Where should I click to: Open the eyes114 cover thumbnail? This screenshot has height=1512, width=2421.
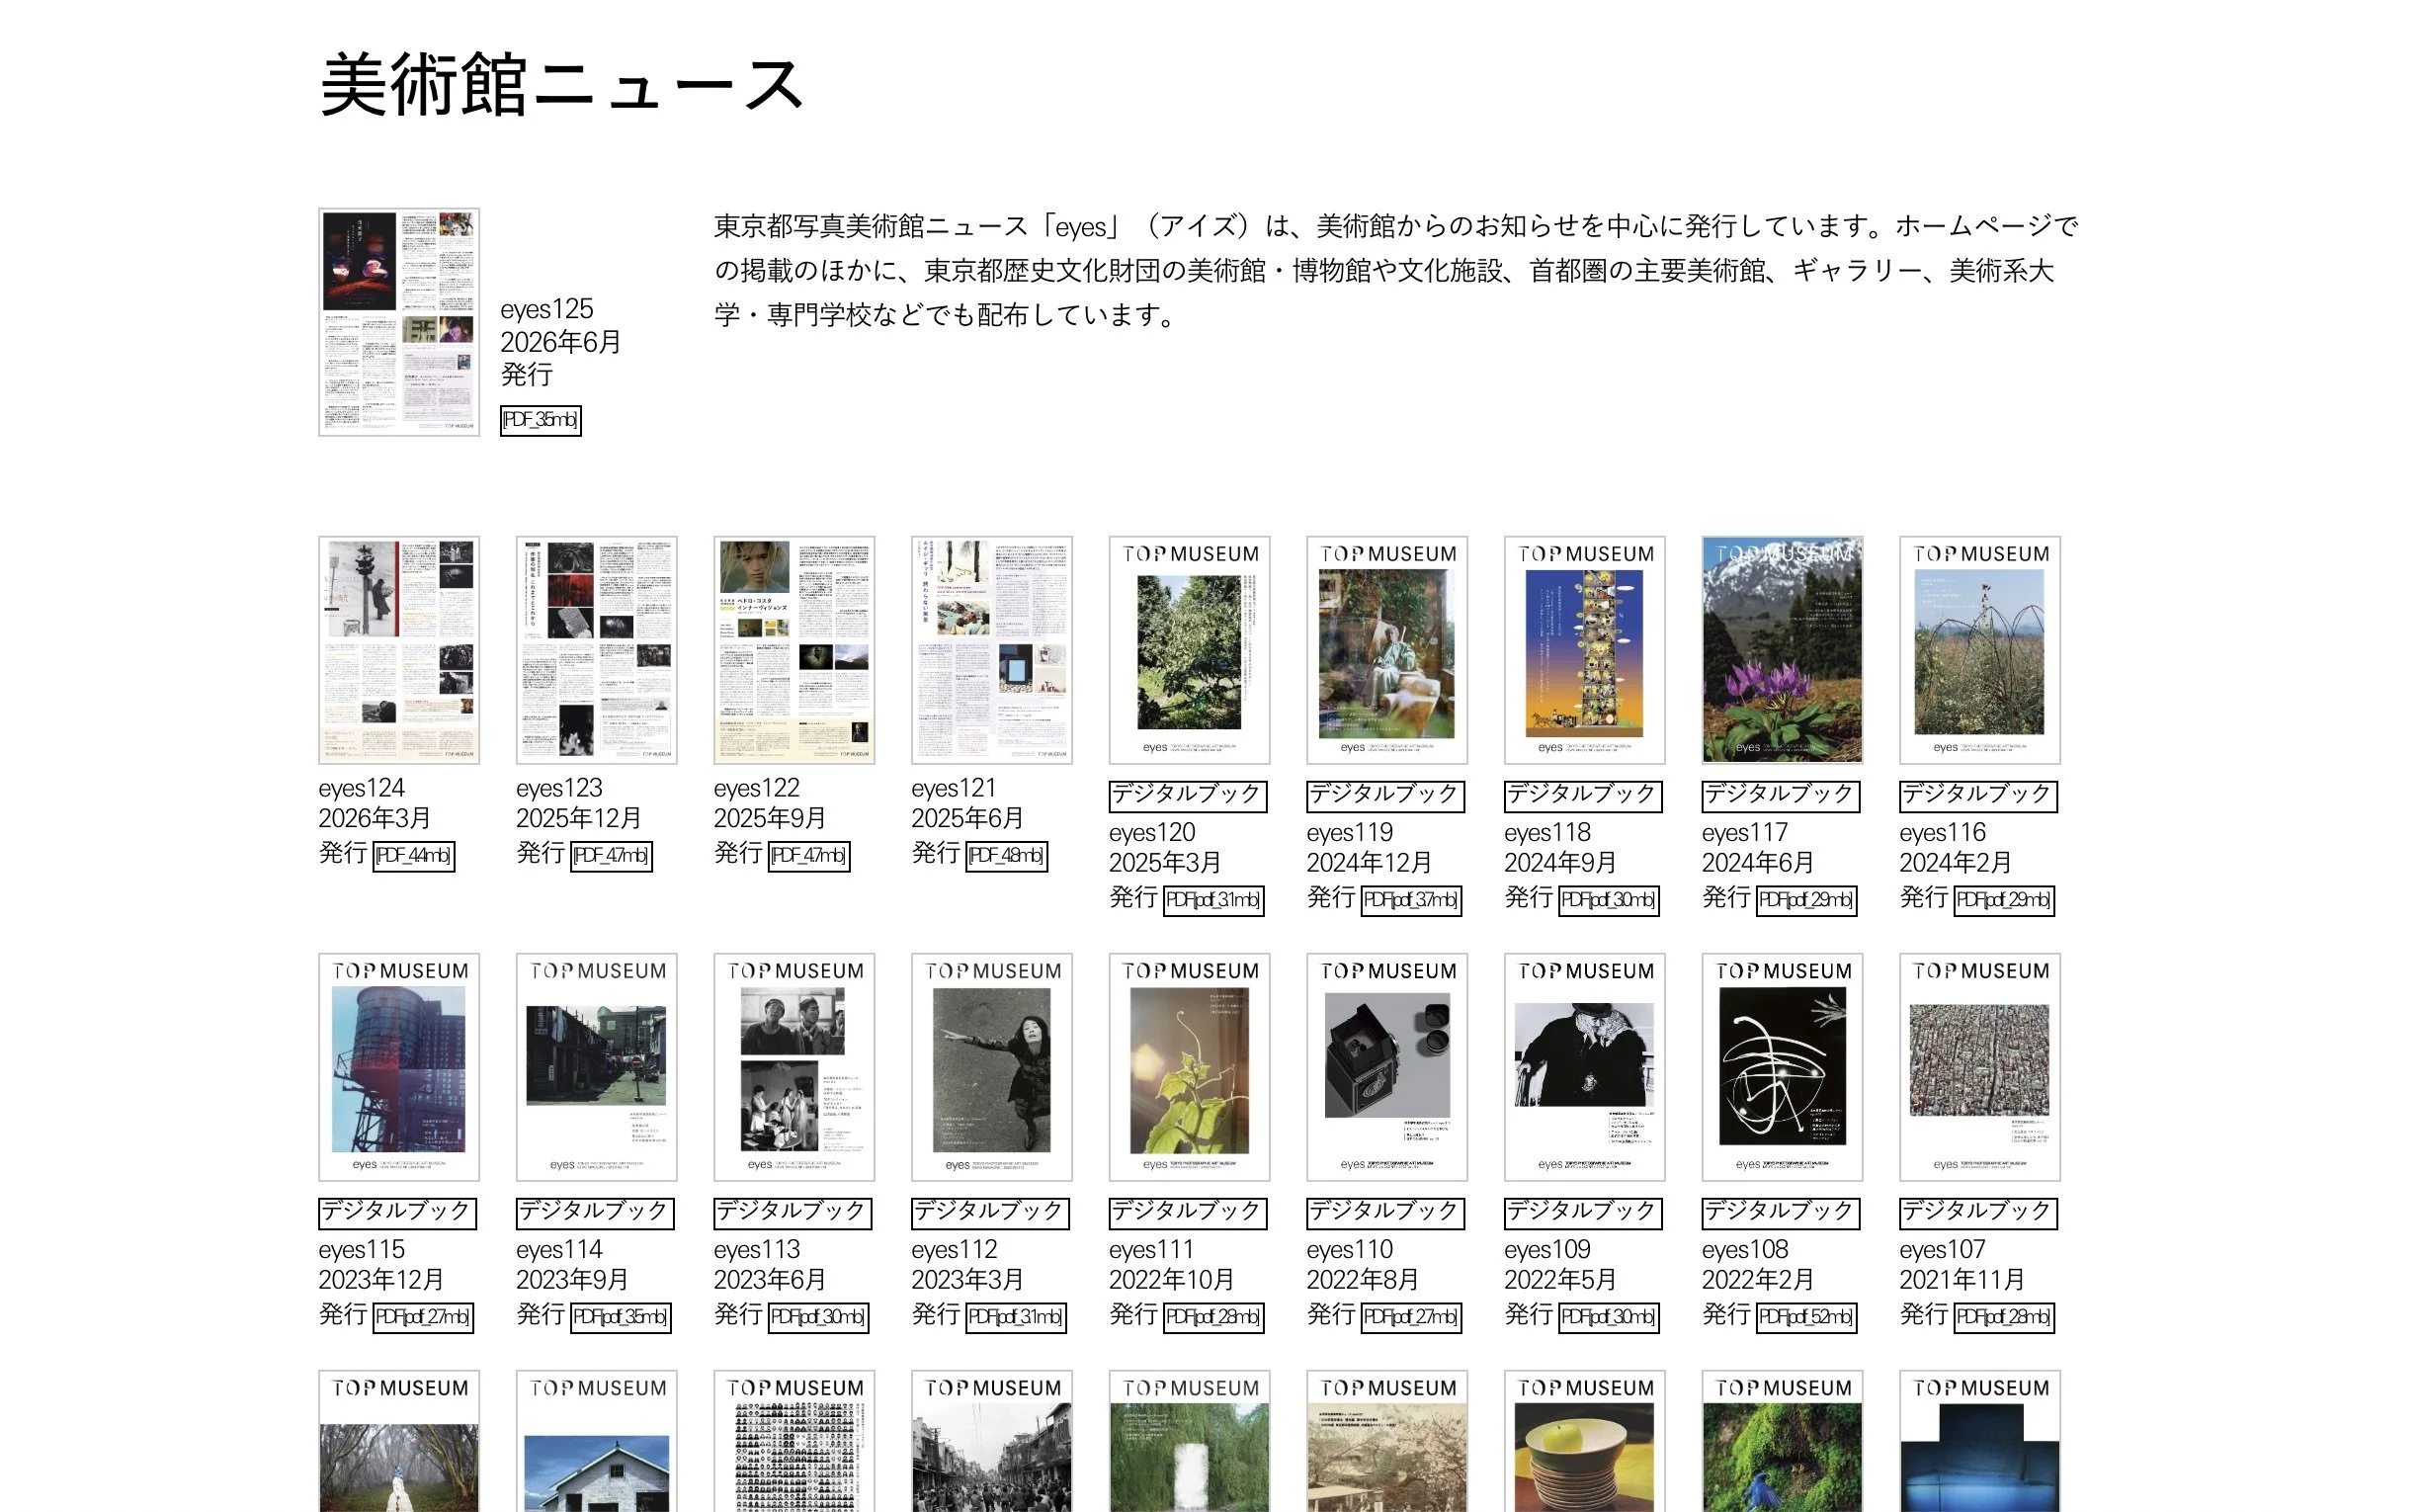coord(597,1067)
